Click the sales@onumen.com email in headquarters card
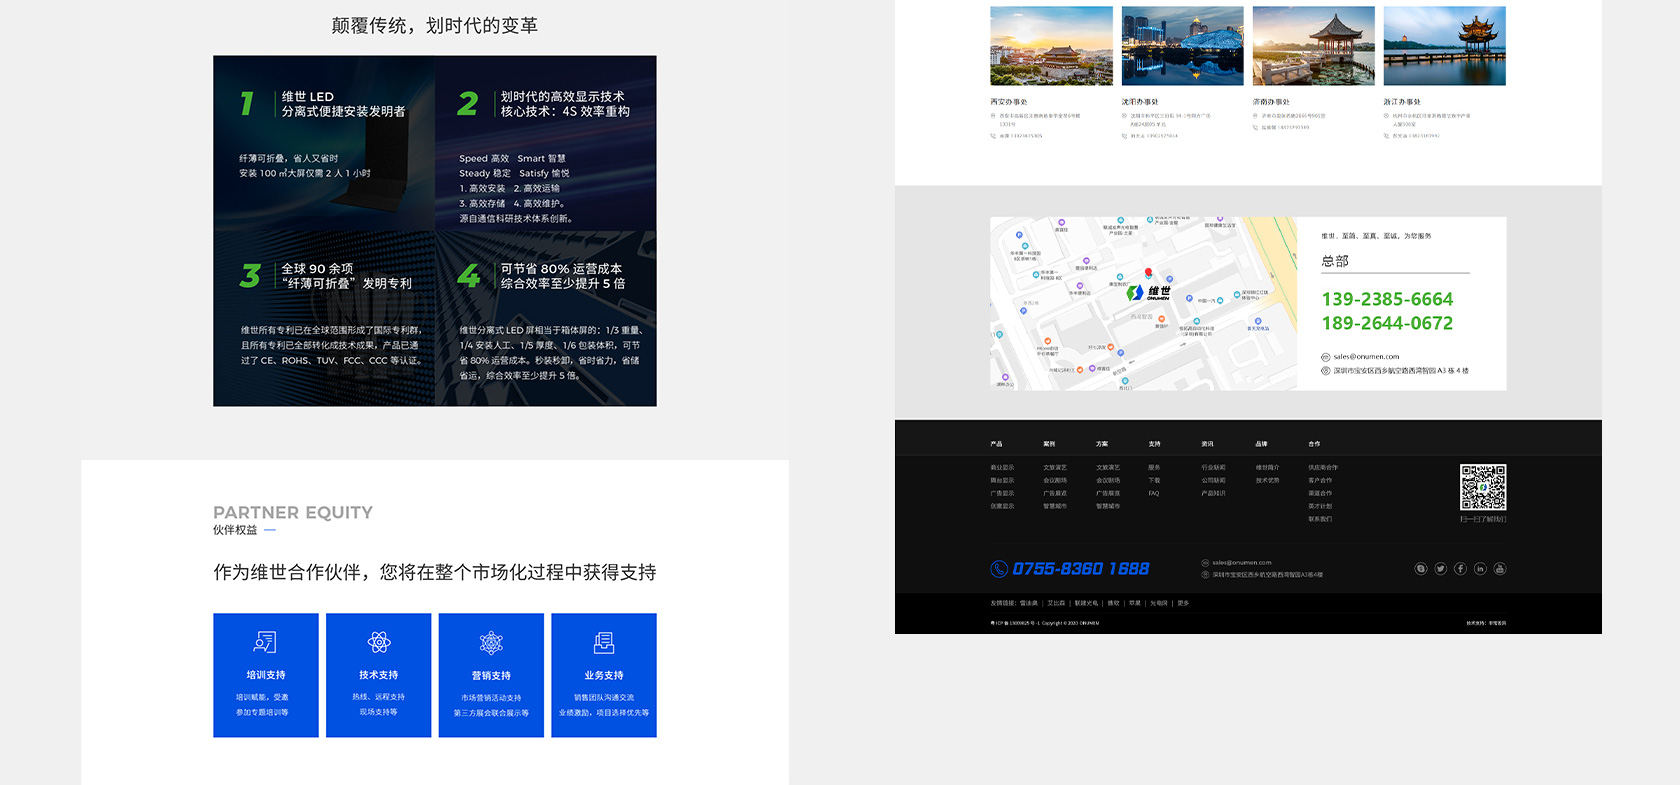 [1366, 357]
